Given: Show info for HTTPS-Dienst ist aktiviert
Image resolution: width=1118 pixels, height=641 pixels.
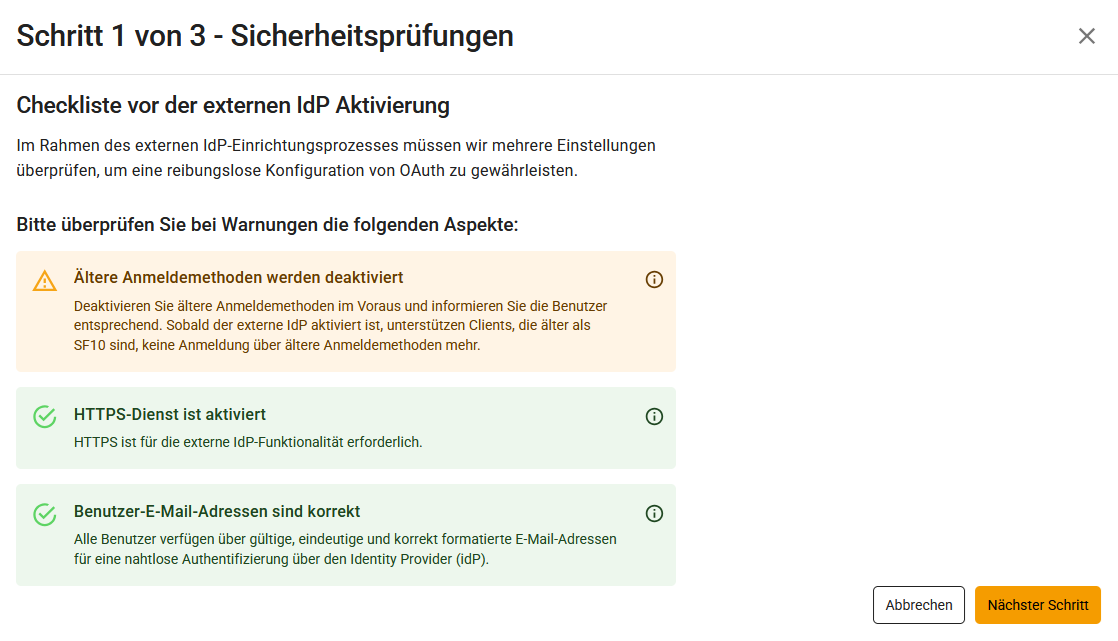Looking at the screenshot, I should click(655, 417).
